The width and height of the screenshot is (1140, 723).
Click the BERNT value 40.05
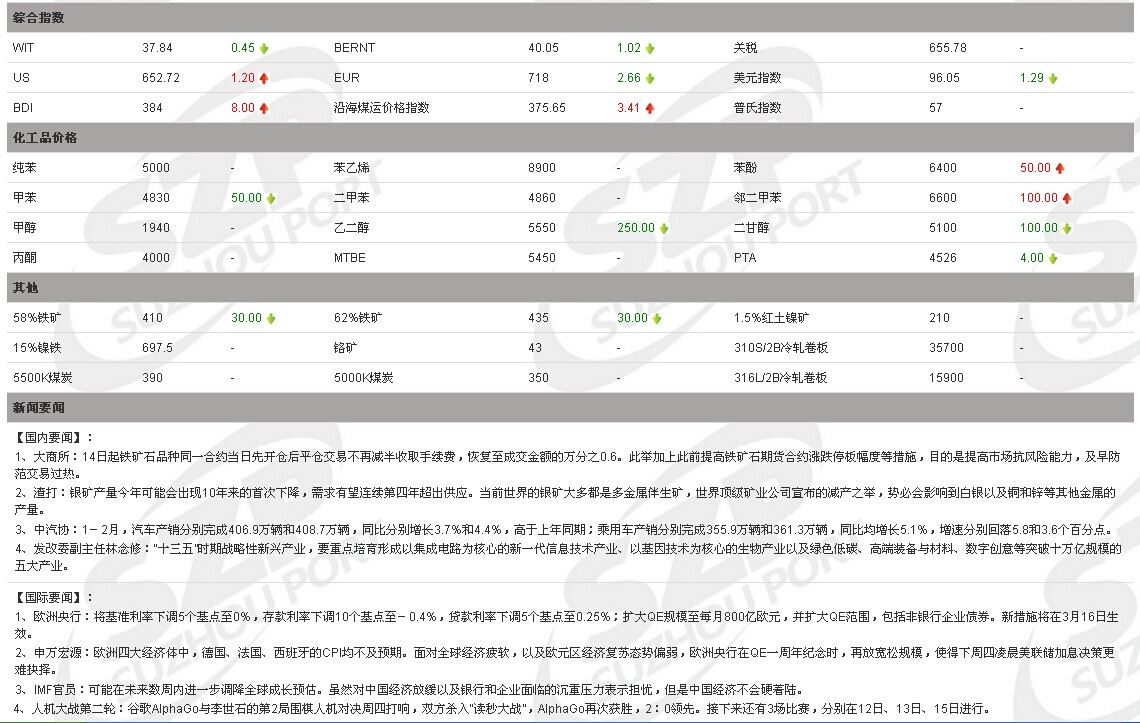[543, 48]
